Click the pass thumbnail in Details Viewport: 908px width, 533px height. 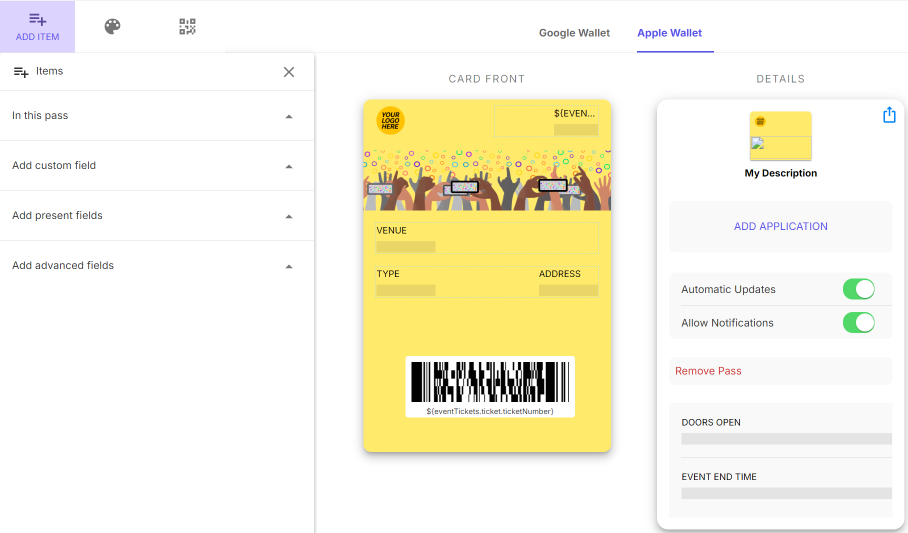[781, 136]
